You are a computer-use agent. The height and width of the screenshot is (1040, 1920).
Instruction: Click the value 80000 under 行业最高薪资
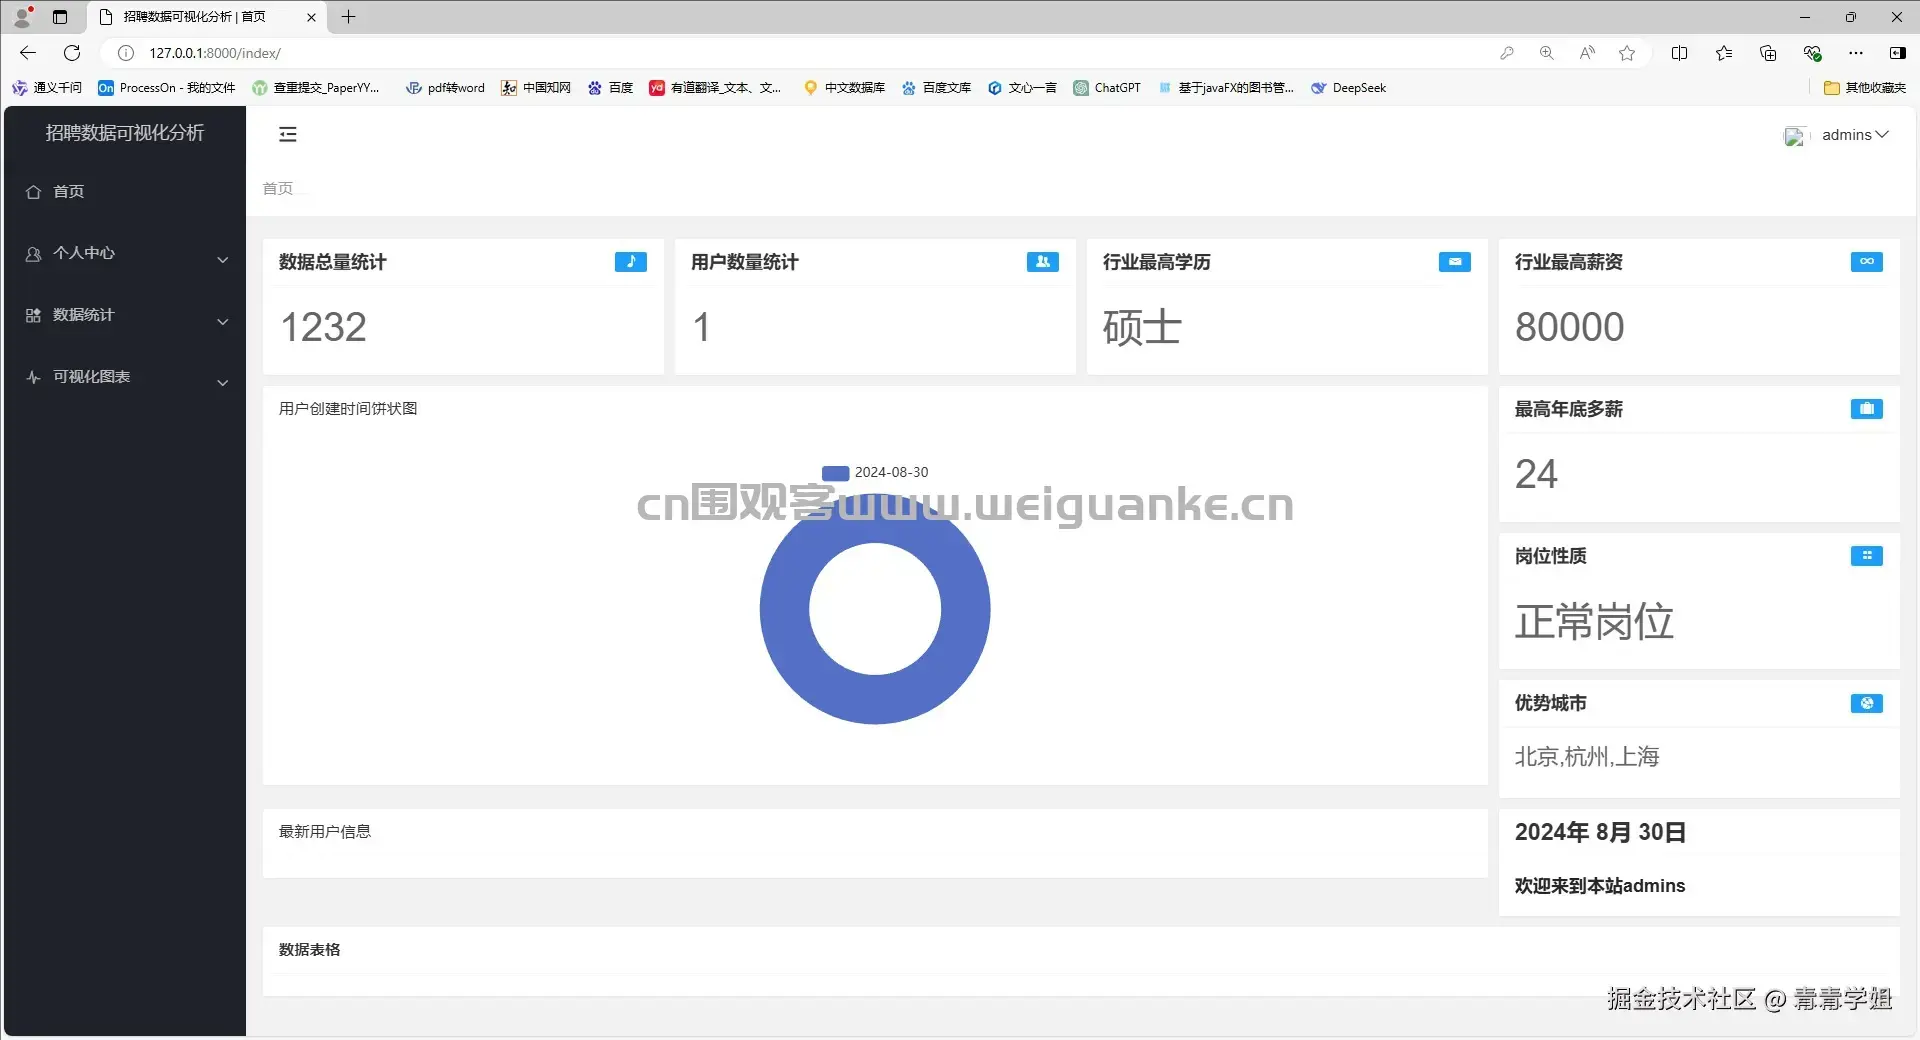click(x=1569, y=328)
